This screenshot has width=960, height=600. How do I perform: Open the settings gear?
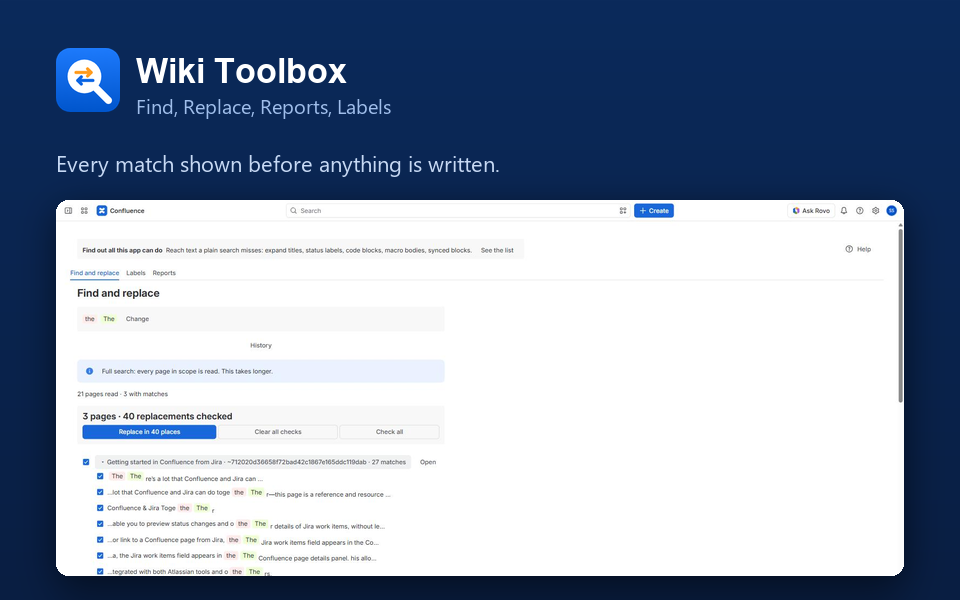tap(876, 211)
